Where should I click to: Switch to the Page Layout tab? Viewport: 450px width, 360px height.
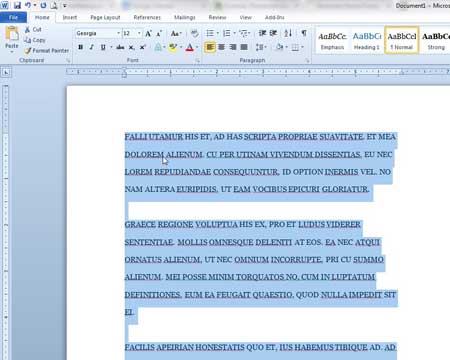(105, 17)
